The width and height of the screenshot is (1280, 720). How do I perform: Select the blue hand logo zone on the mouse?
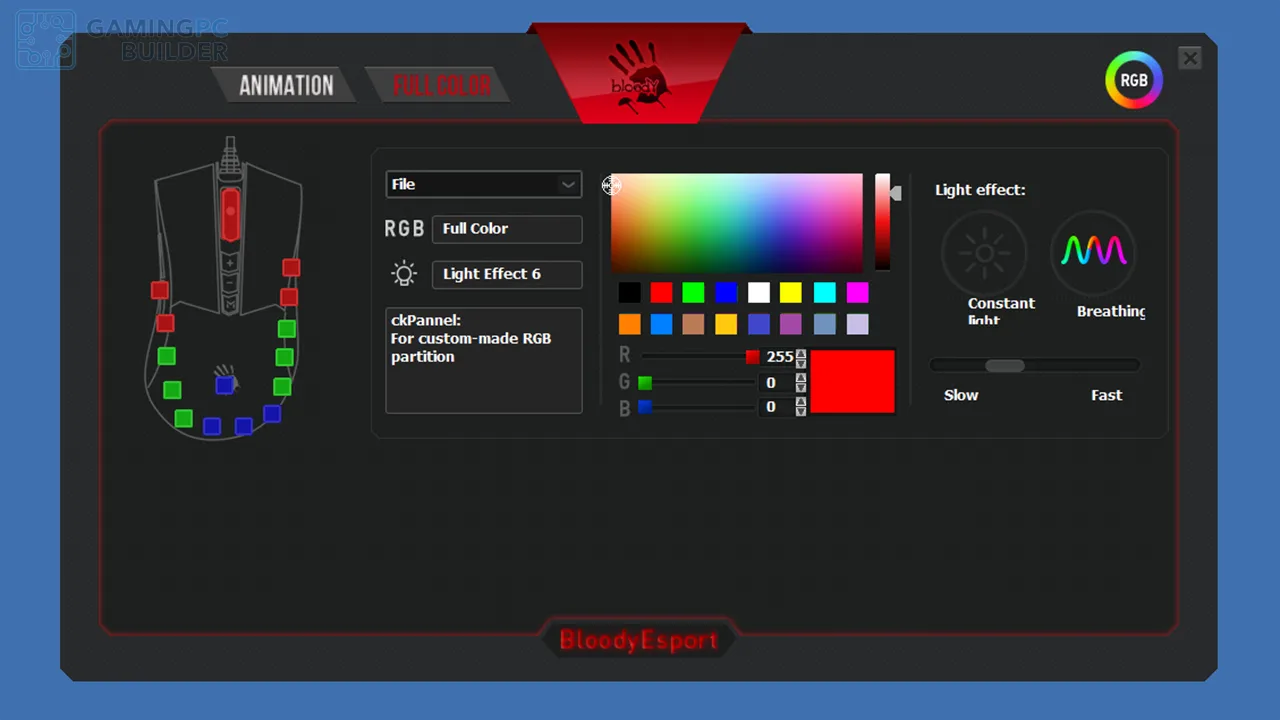pos(225,383)
